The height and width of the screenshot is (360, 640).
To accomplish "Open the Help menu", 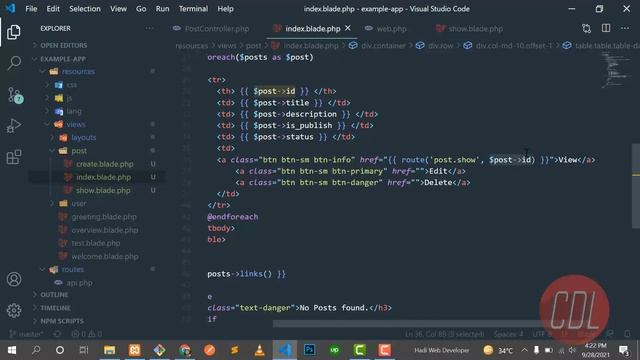I will pos(225,9).
